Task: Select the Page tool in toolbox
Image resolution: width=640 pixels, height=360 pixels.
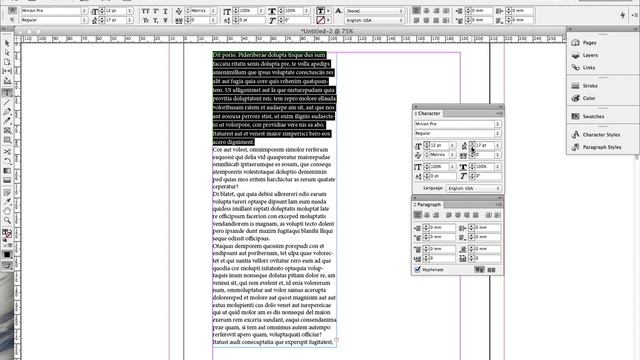Action: (7, 62)
